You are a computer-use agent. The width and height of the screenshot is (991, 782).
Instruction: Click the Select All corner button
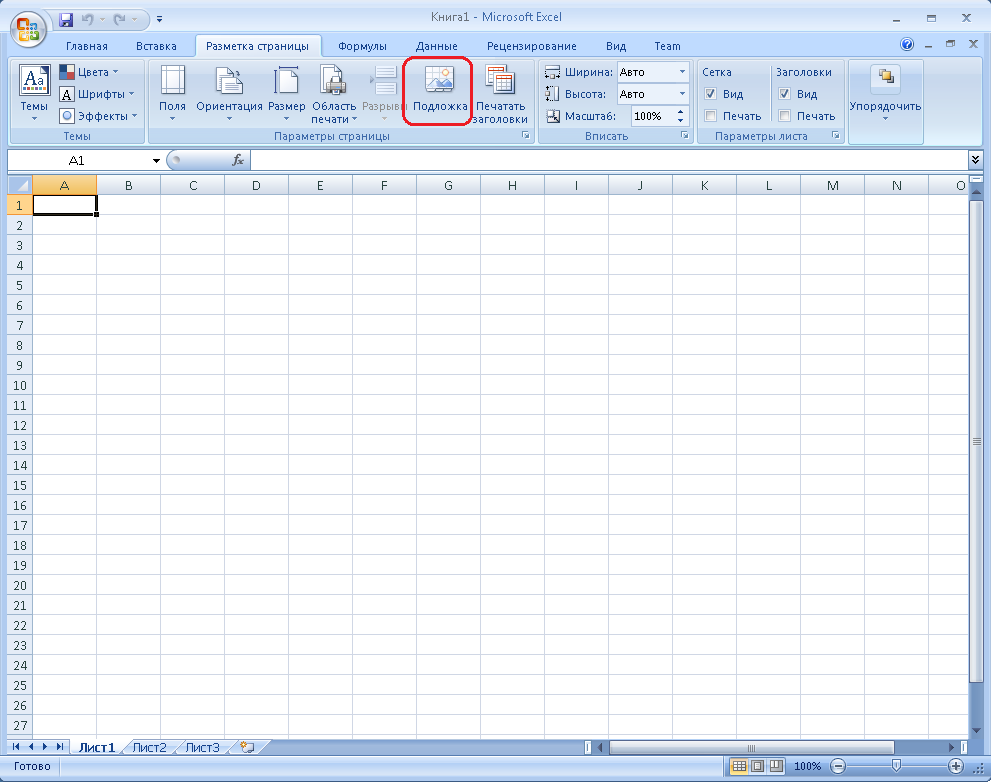point(20,185)
